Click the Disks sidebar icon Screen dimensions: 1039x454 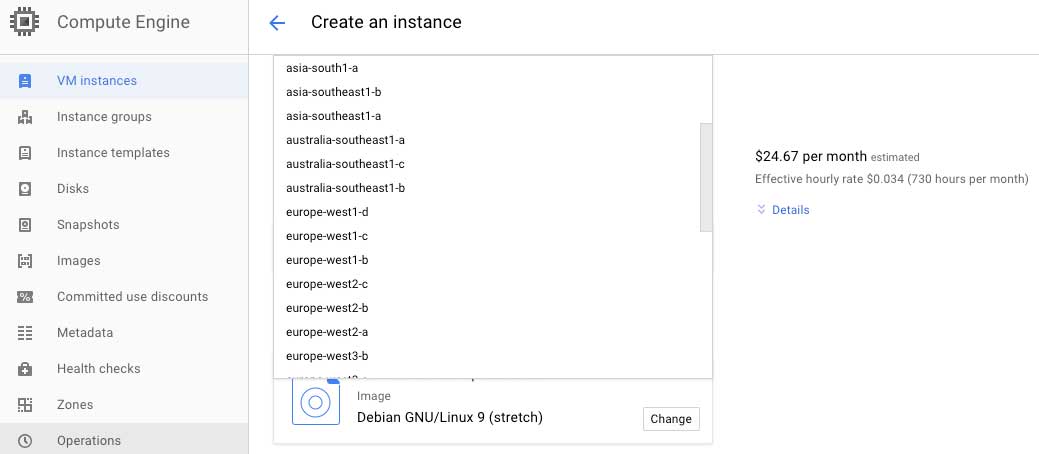click(x=25, y=189)
